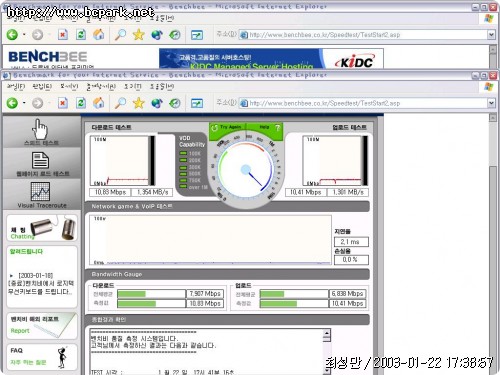Viewport: 500px width, 375px height.
Task: Click Stop icon in front browser toolbar
Action: pyautogui.click(x=63, y=103)
